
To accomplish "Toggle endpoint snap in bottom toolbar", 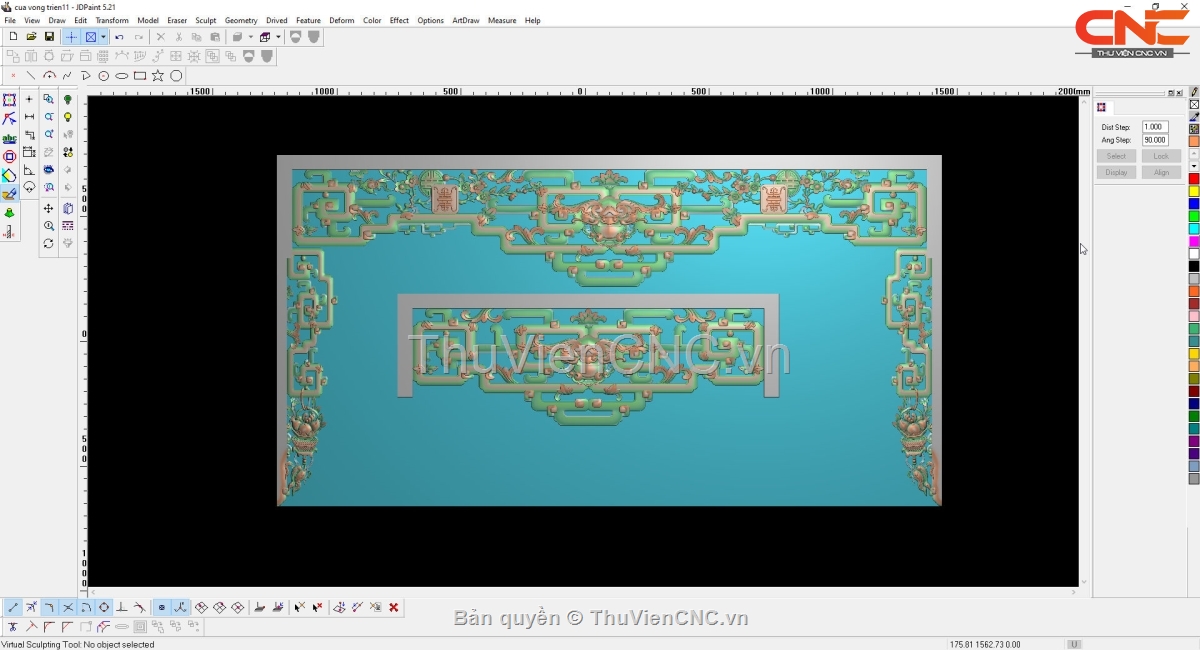I will point(13,607).
